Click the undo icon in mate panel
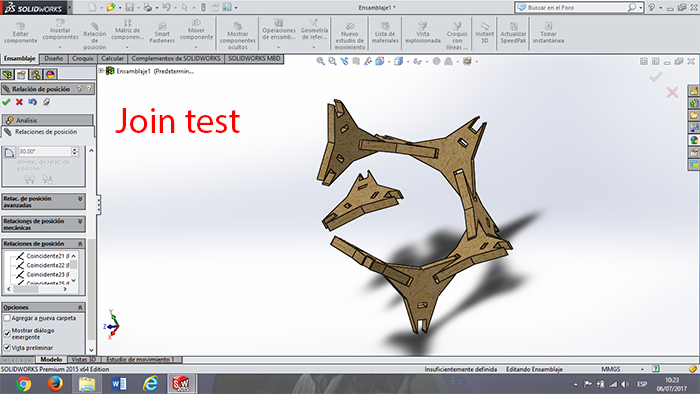 click(33, 102)
